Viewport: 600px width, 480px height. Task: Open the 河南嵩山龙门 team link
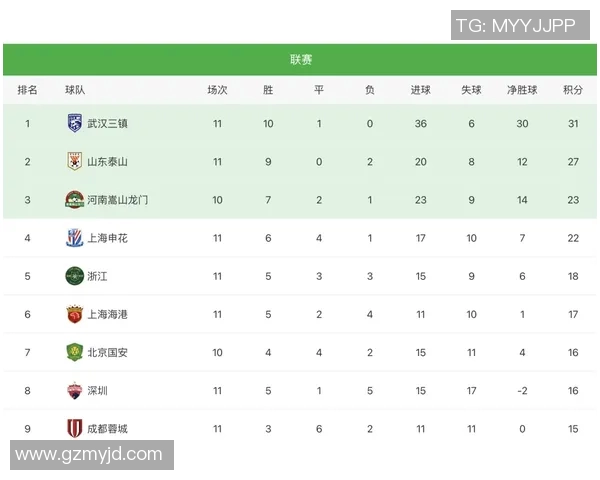[118, 199]
